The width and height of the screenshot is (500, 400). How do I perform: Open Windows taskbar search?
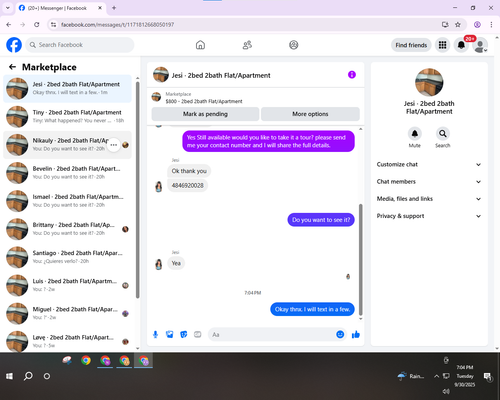(28, 376)
